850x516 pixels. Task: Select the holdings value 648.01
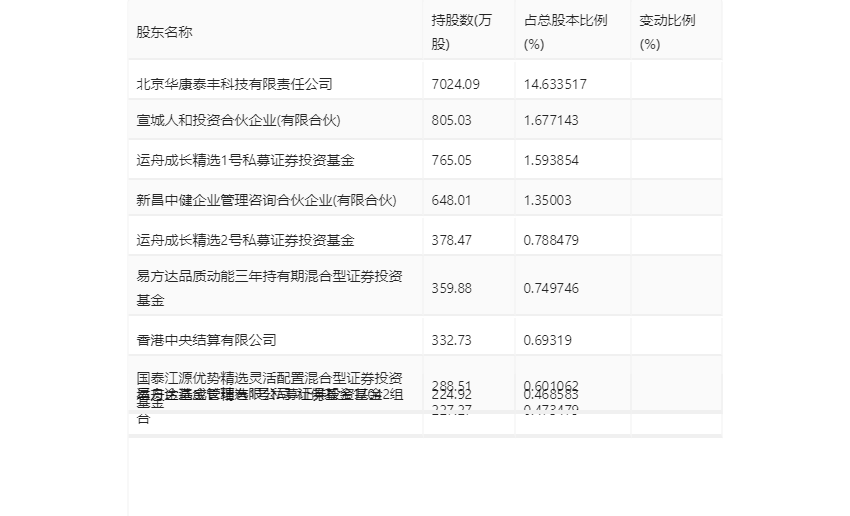452,200
